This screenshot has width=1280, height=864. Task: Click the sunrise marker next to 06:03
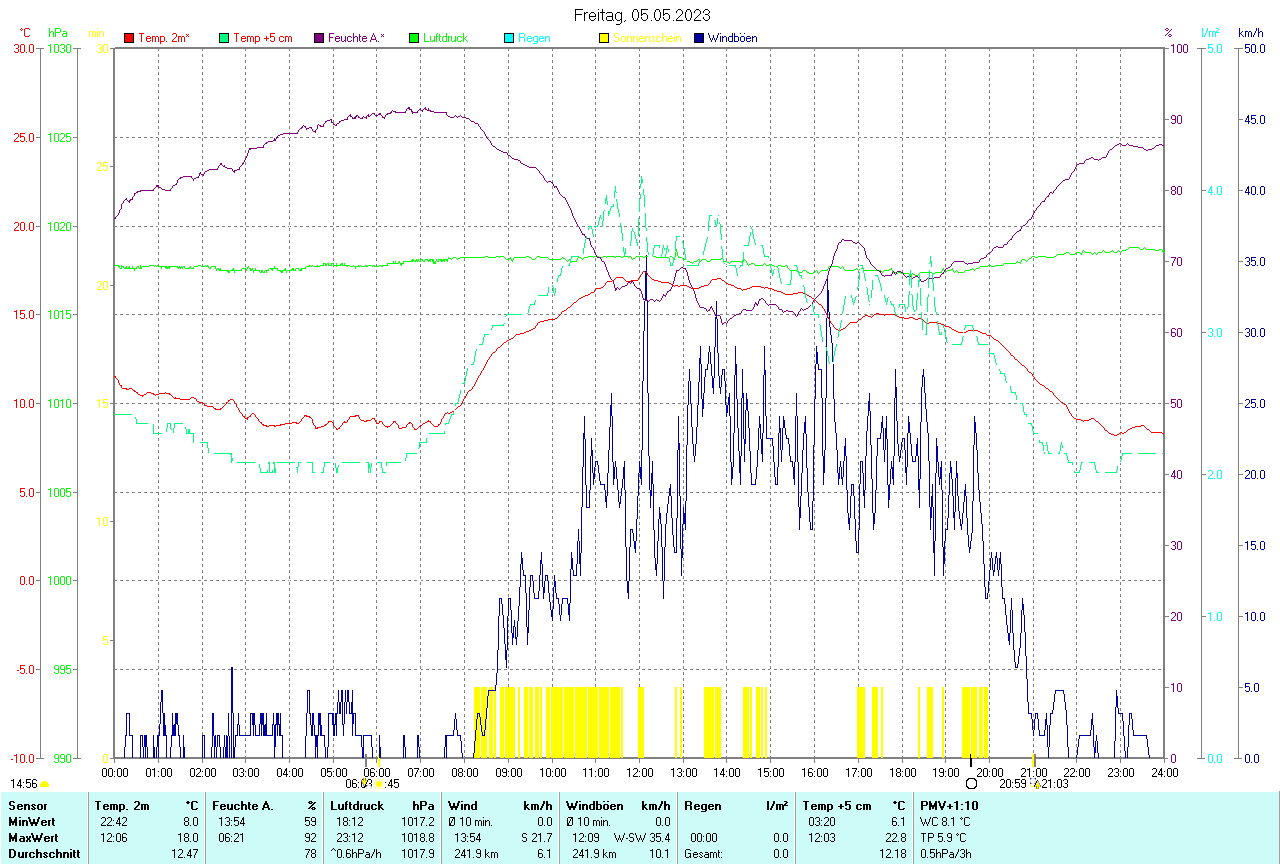pos(378,784)
